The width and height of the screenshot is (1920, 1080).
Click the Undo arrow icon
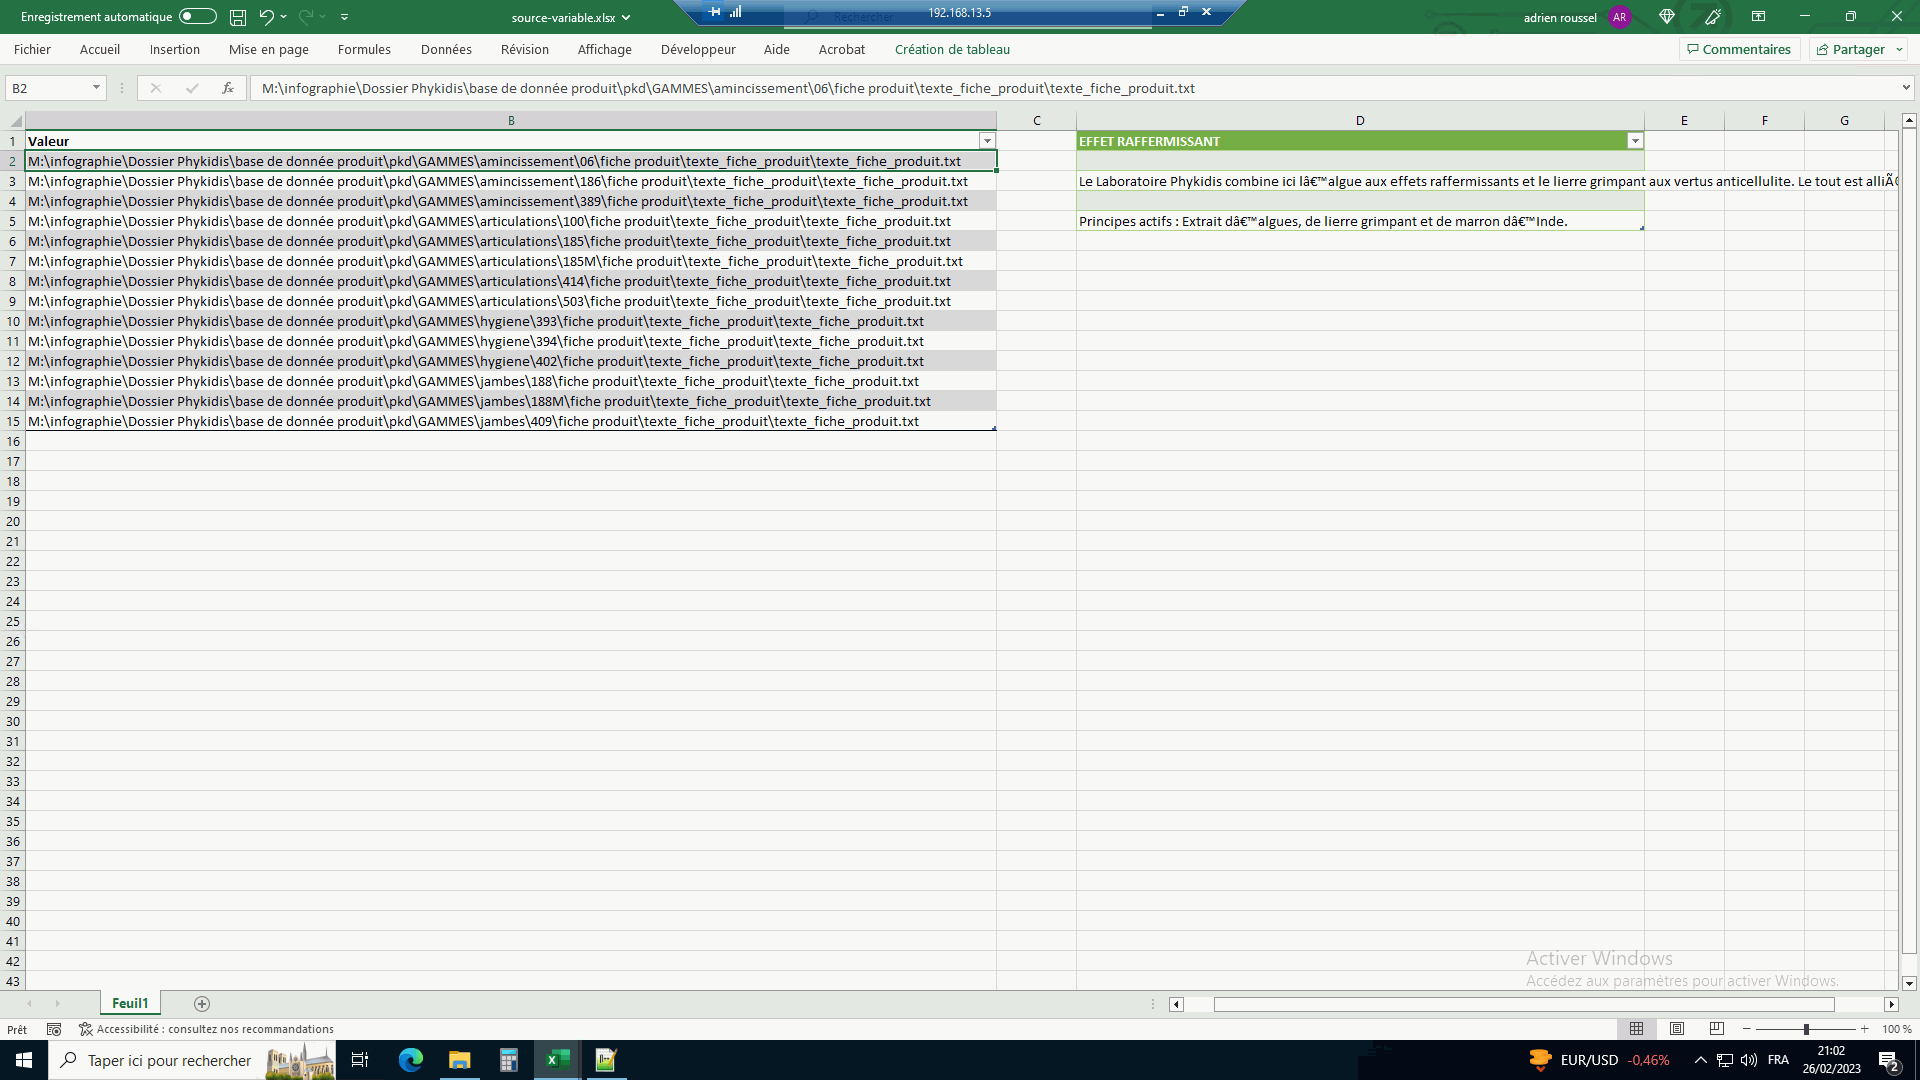(x=266, y=17)
